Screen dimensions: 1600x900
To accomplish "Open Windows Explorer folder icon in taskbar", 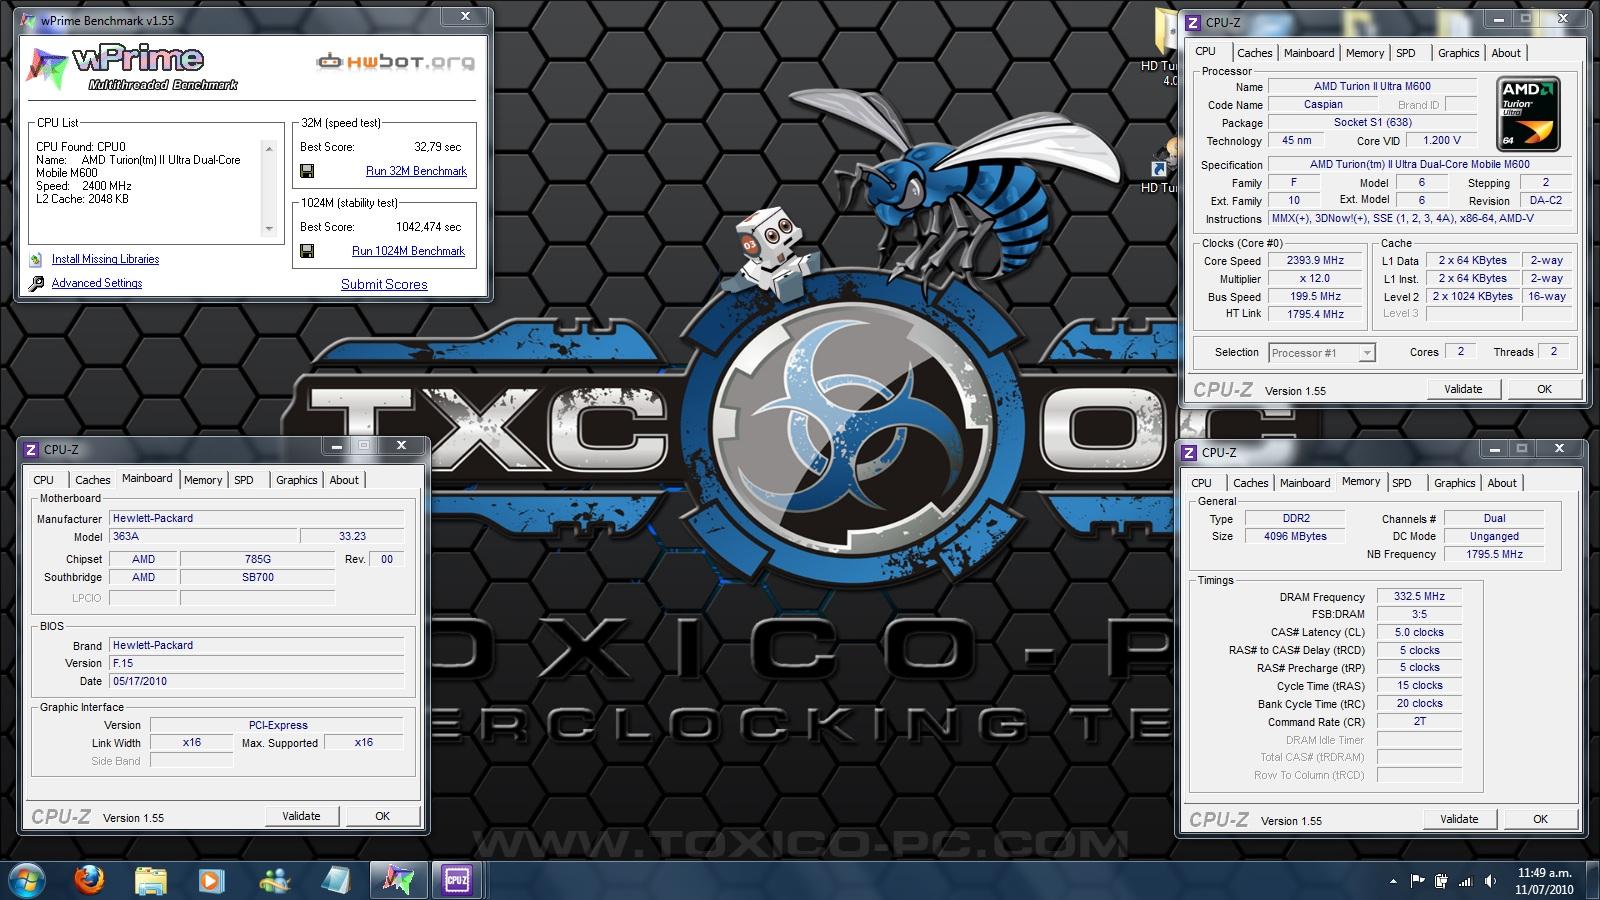I will [x=150, y=880].
